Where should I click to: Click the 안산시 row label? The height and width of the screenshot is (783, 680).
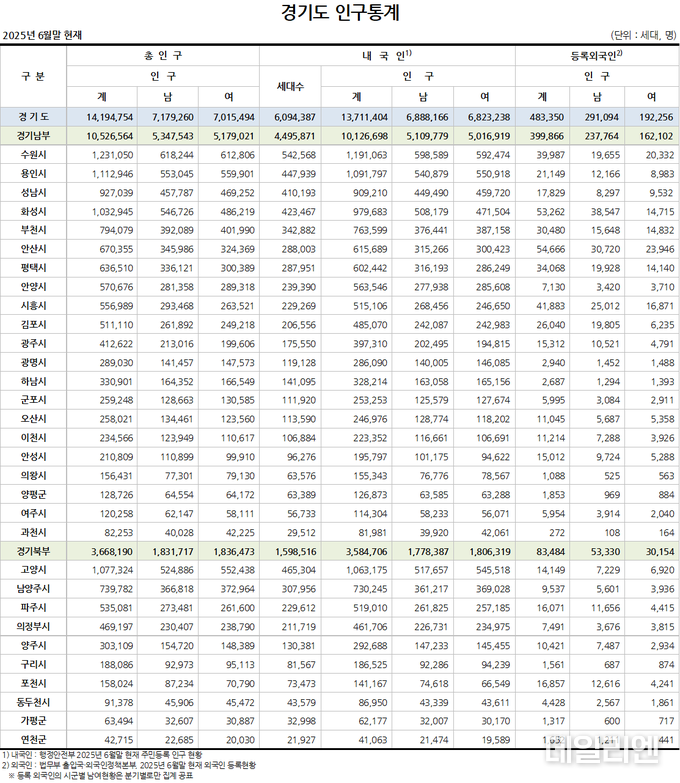click(x=33, y=249)
